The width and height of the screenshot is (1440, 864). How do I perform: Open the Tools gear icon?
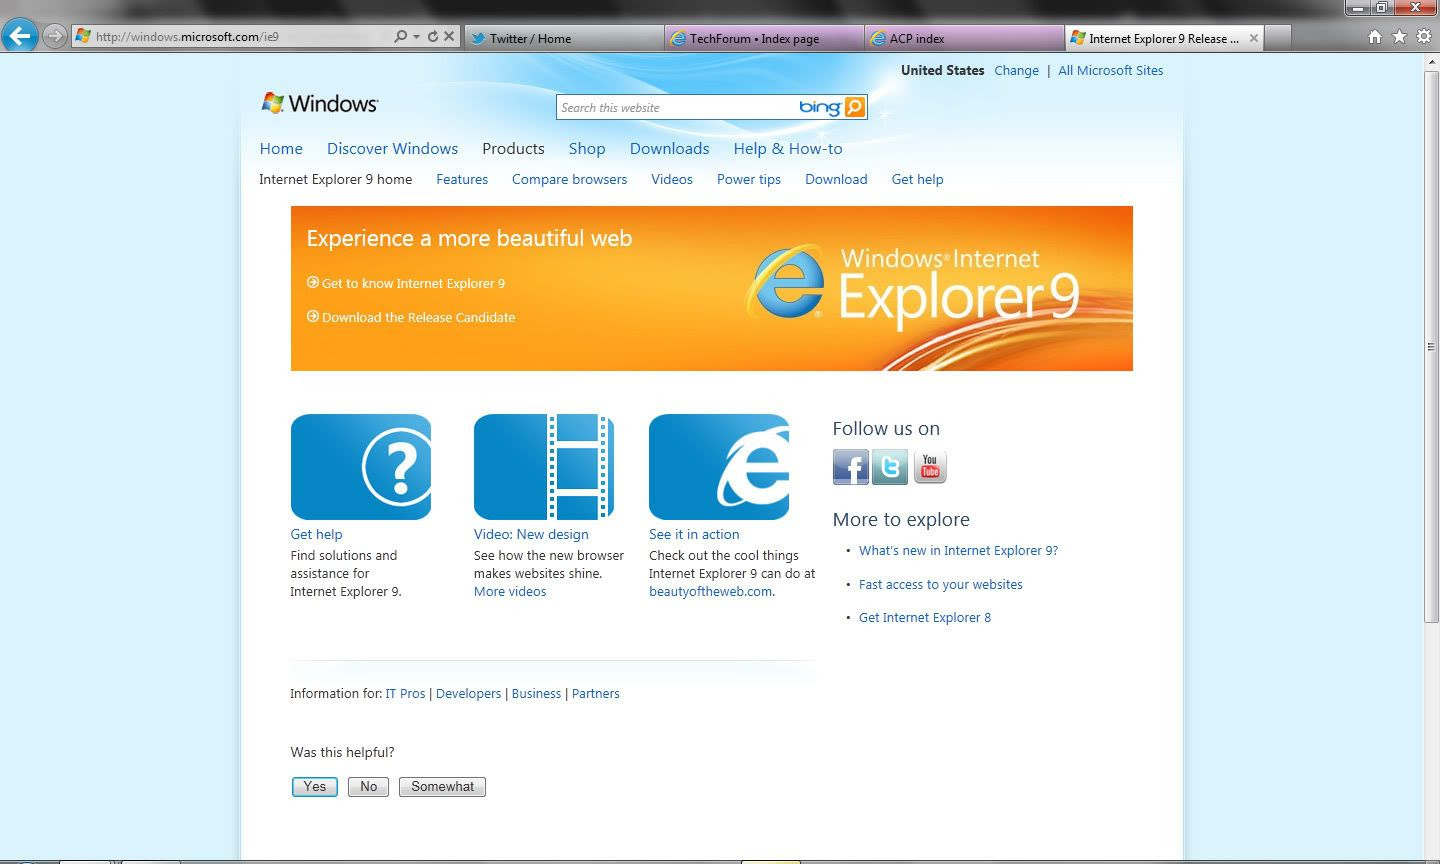click(1423, 37)
